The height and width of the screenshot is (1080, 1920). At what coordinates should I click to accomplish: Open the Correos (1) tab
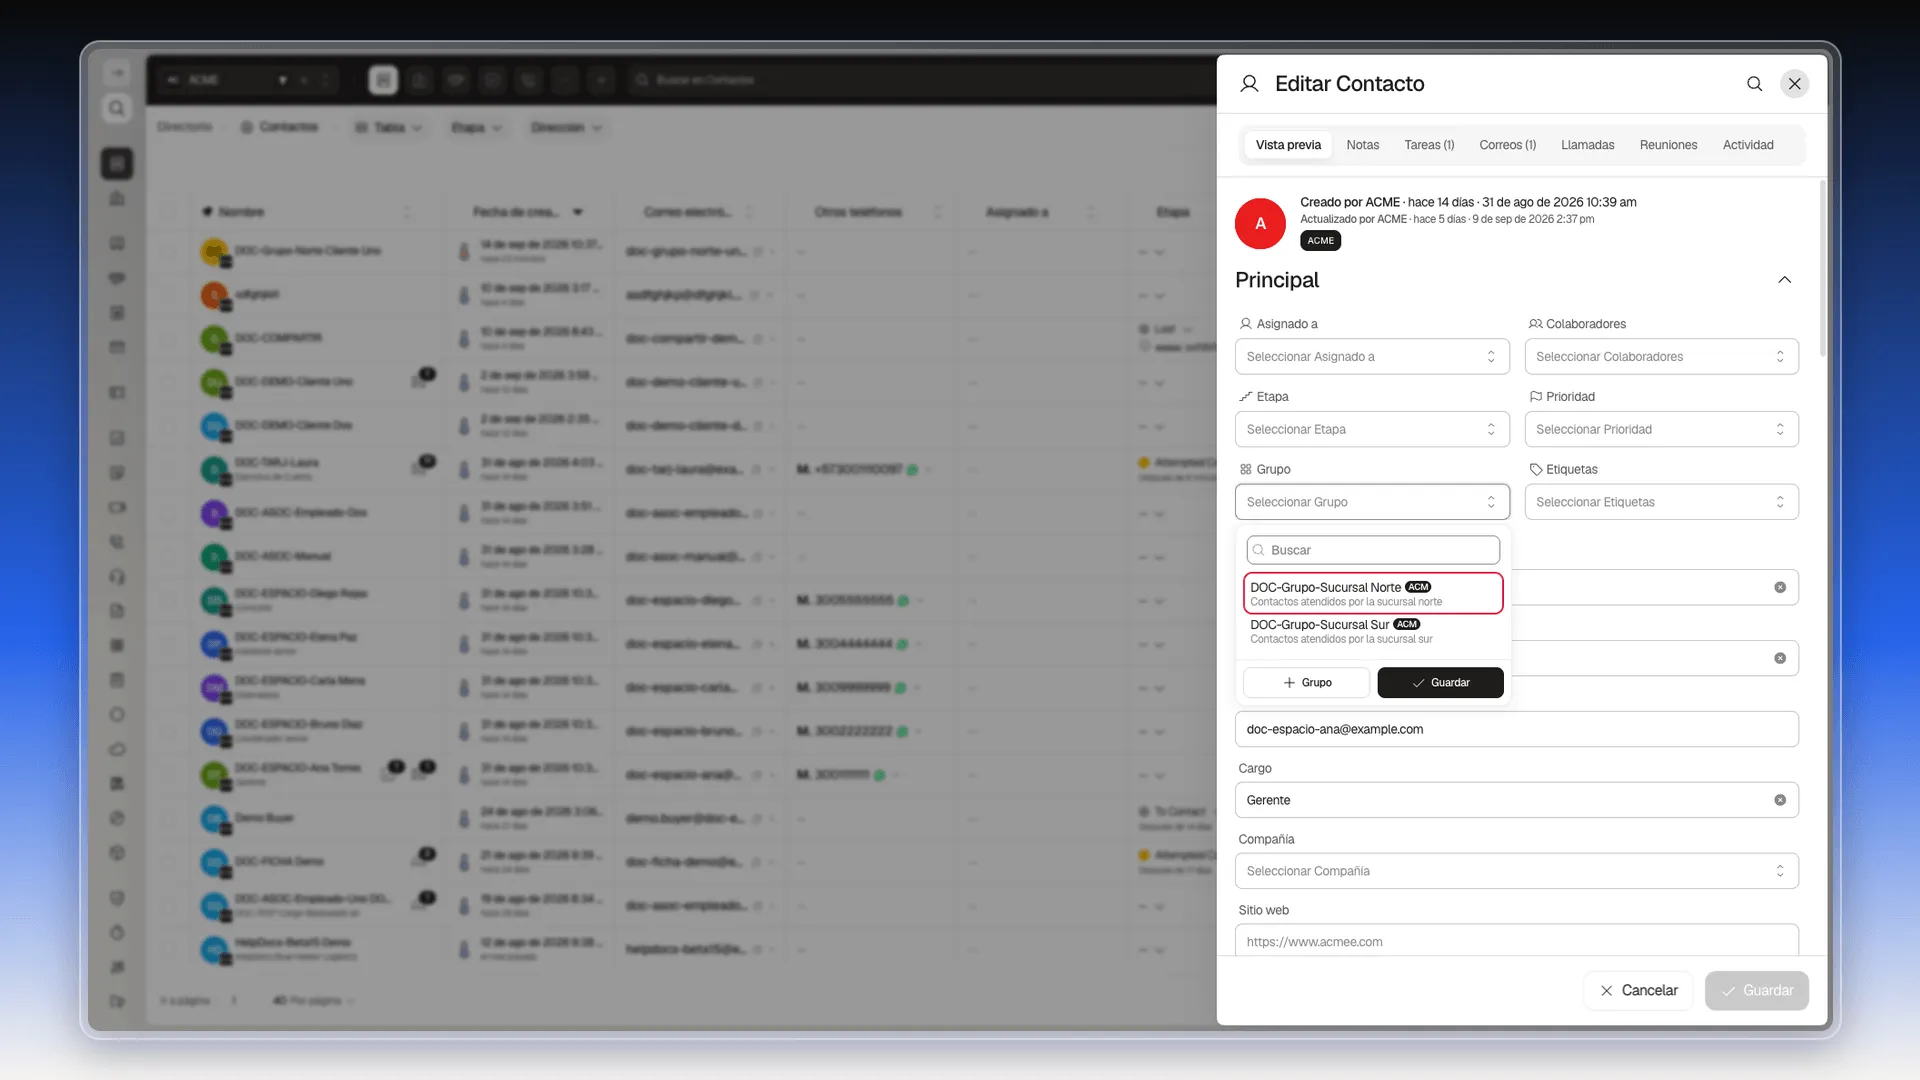pos(1507,145)
